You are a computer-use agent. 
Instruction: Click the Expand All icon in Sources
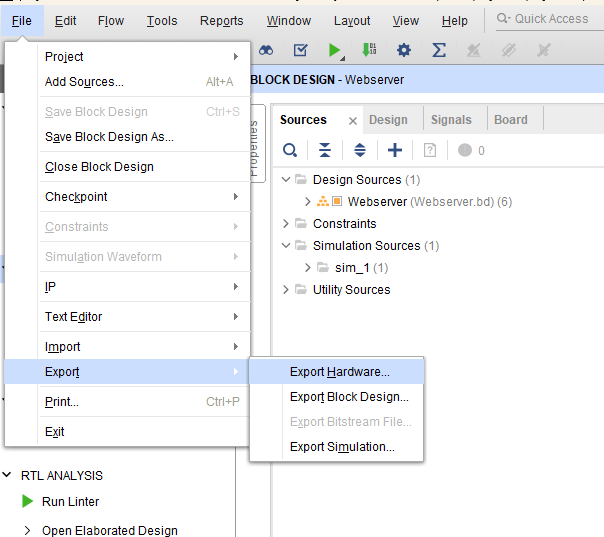click(360, 150)
